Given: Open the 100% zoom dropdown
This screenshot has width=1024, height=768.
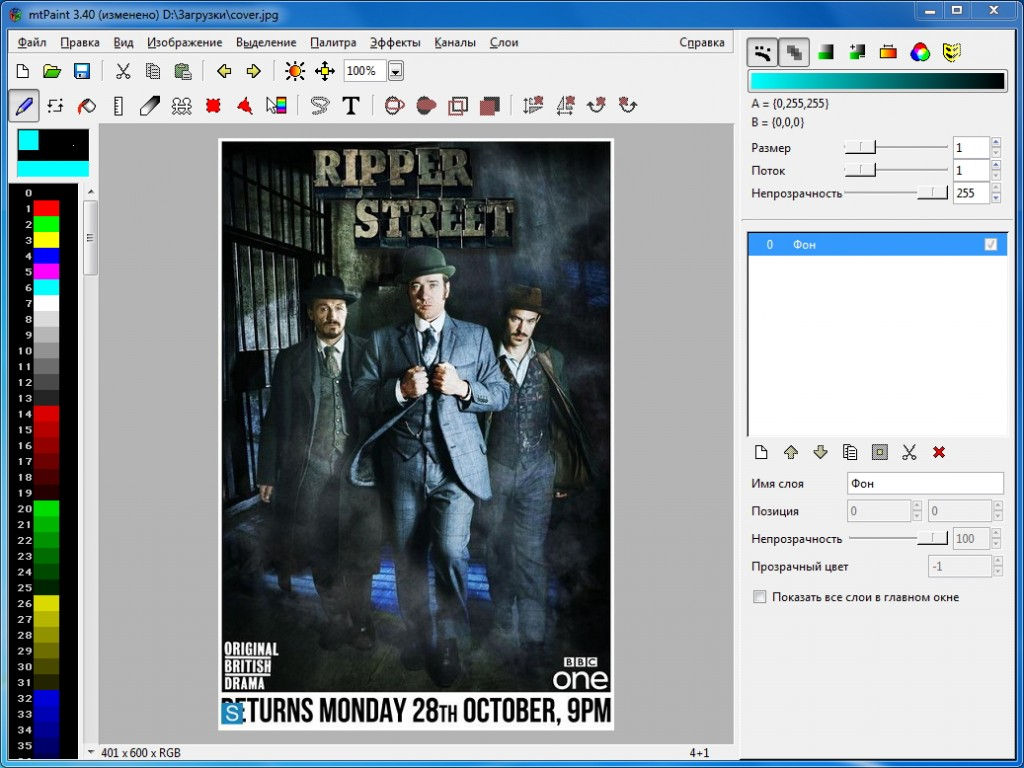Looking at the screenshot, I should [x=395, y=71].
